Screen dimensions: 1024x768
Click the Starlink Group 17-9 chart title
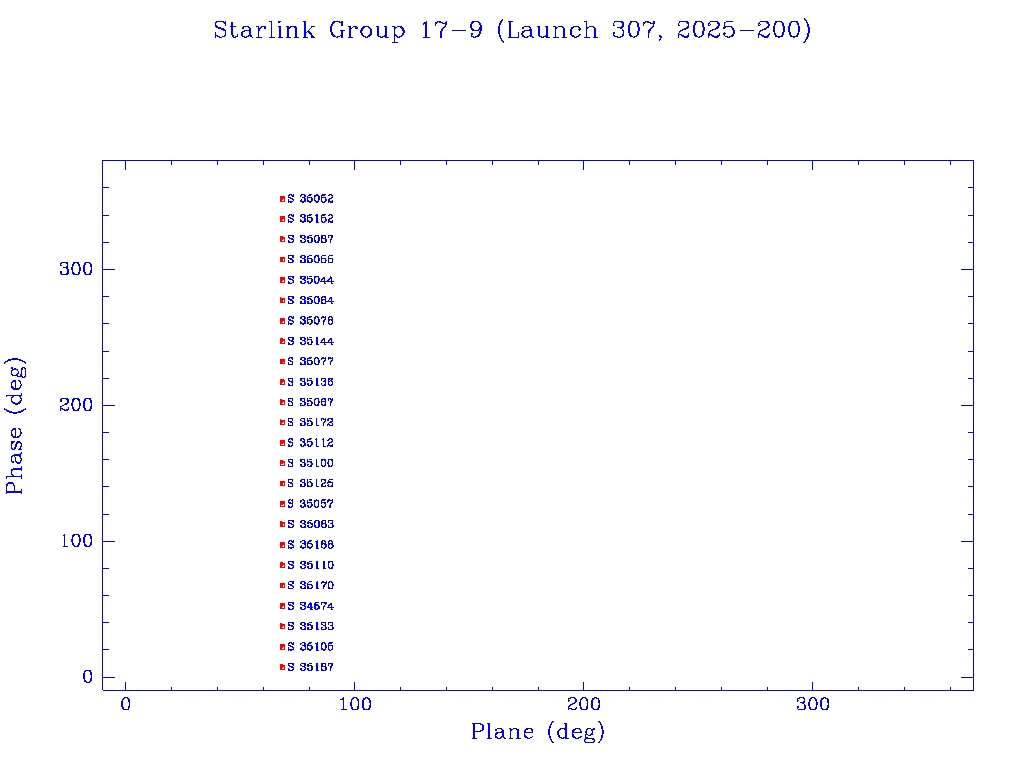coord(512,31)
